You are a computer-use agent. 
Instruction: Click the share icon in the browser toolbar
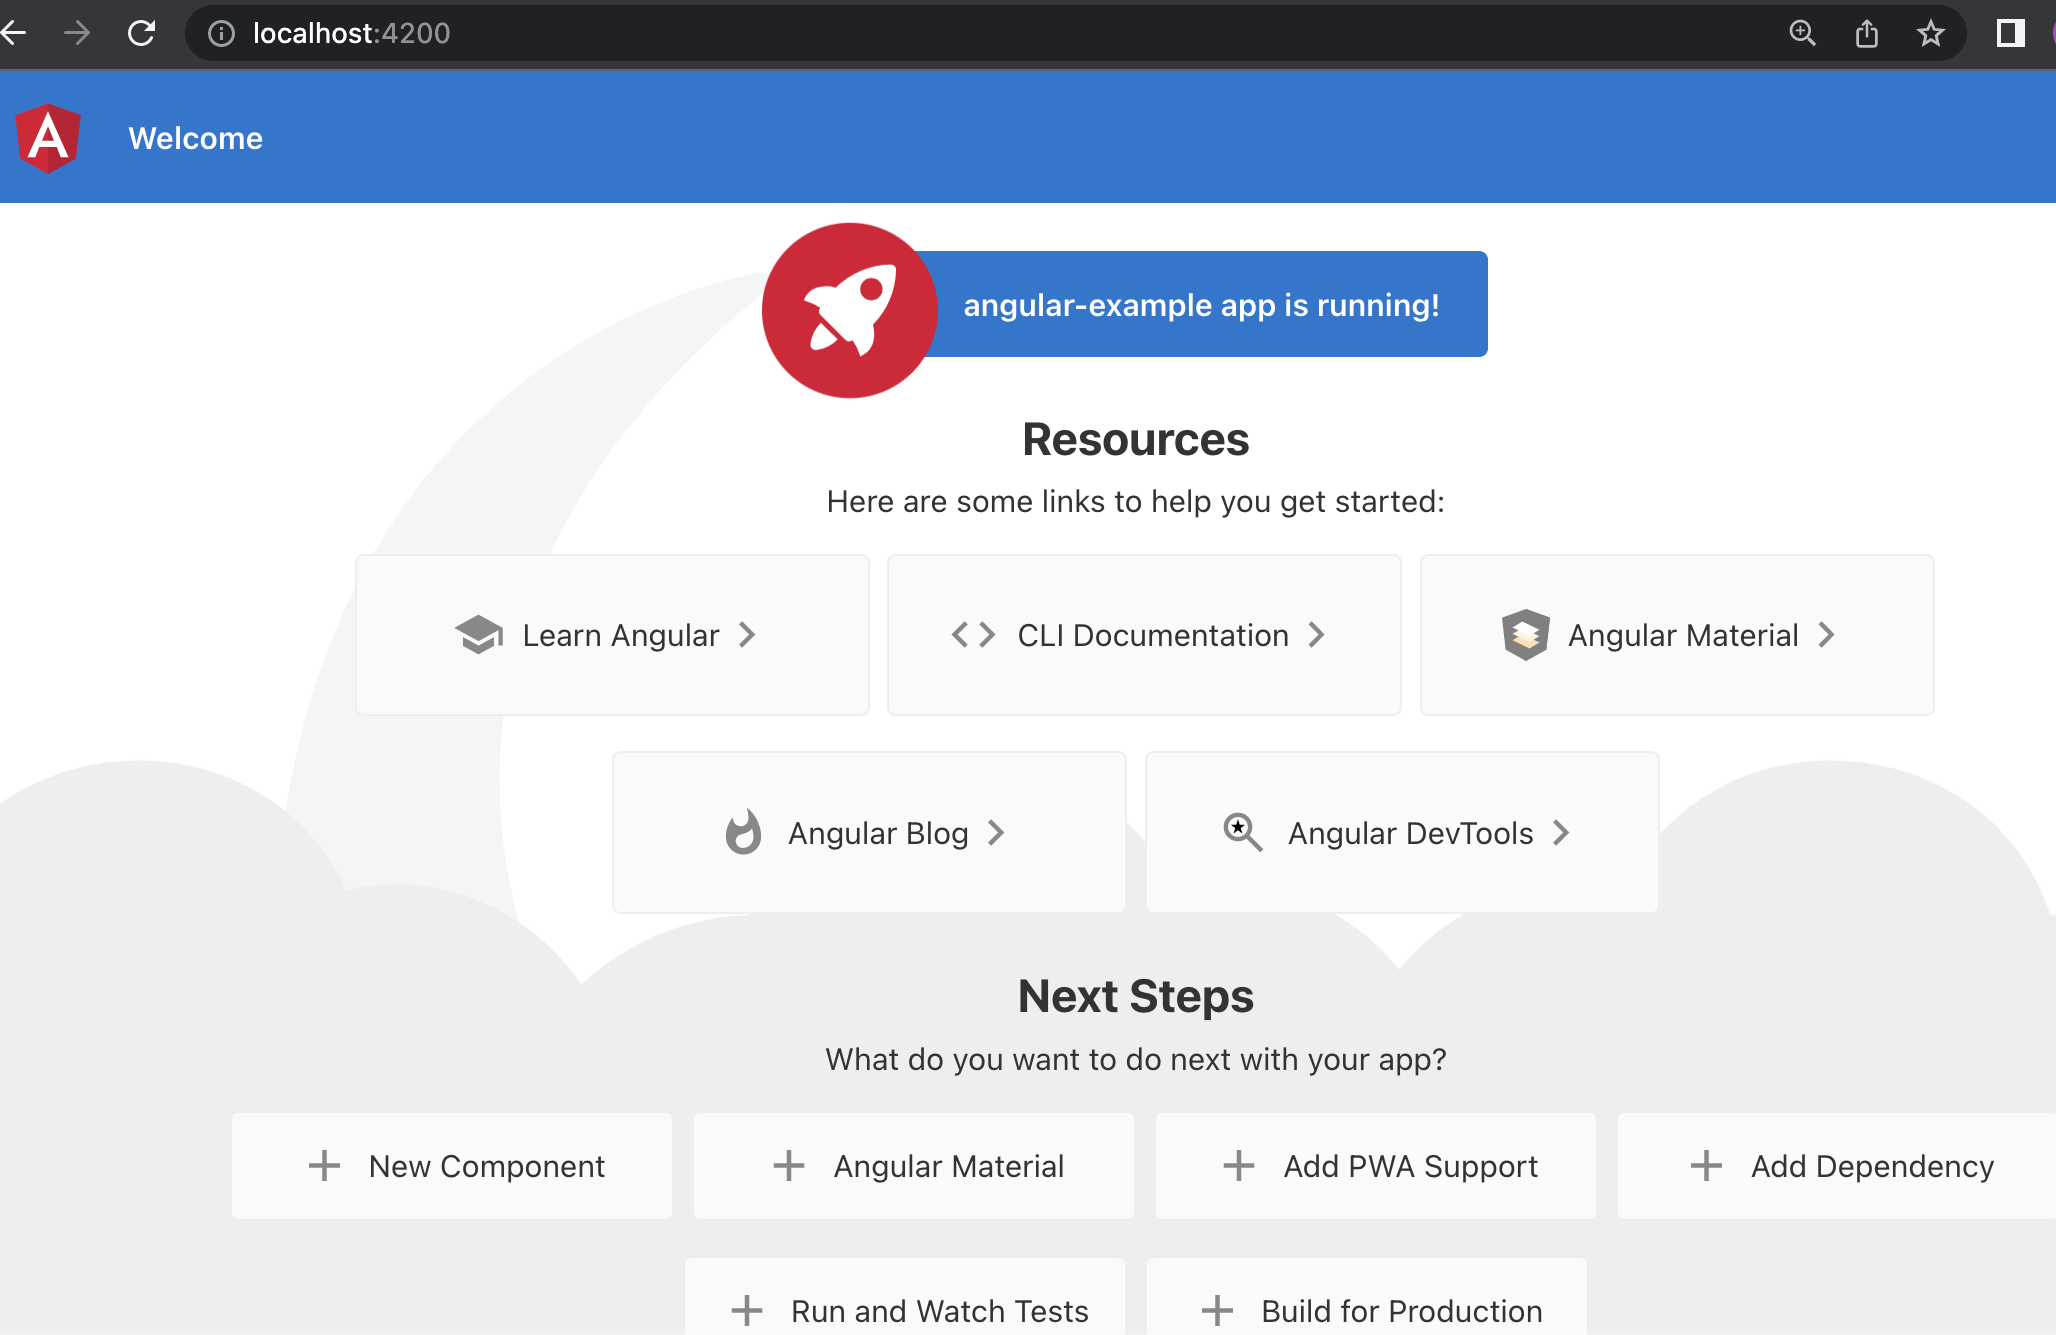click(1866, 33)
